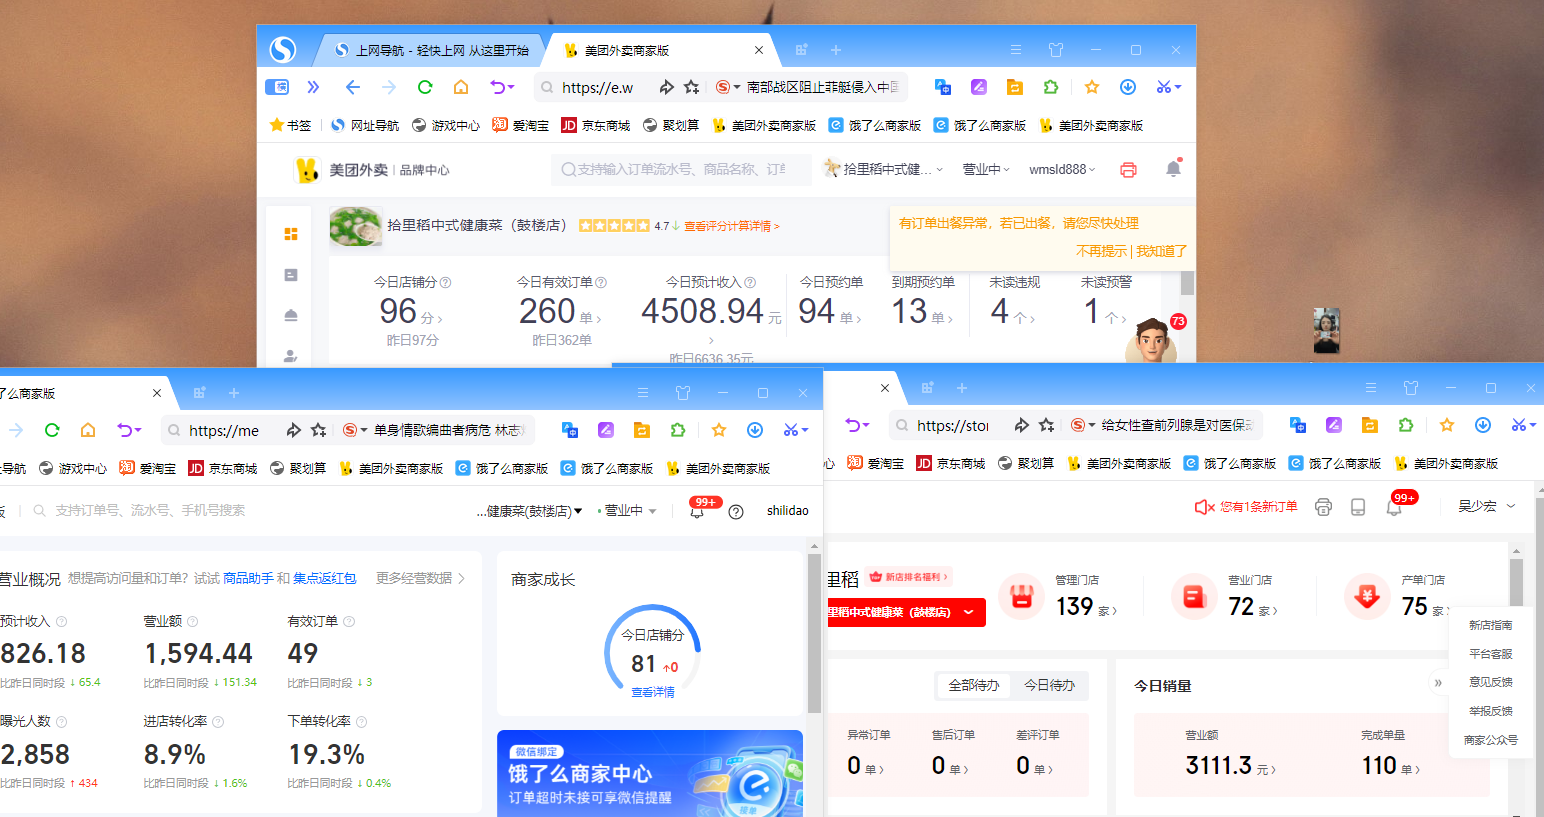Open 京东商城 bookmark in top Meituan browser

click(x=595, y=125)
